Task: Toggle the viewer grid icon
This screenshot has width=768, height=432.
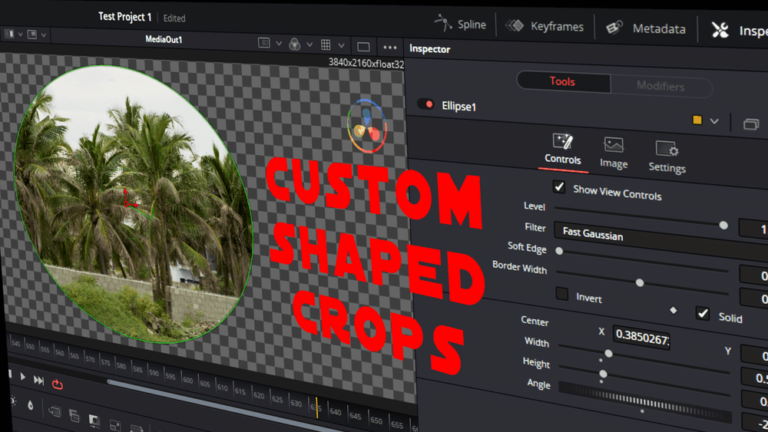Action: tap(326, 45)
